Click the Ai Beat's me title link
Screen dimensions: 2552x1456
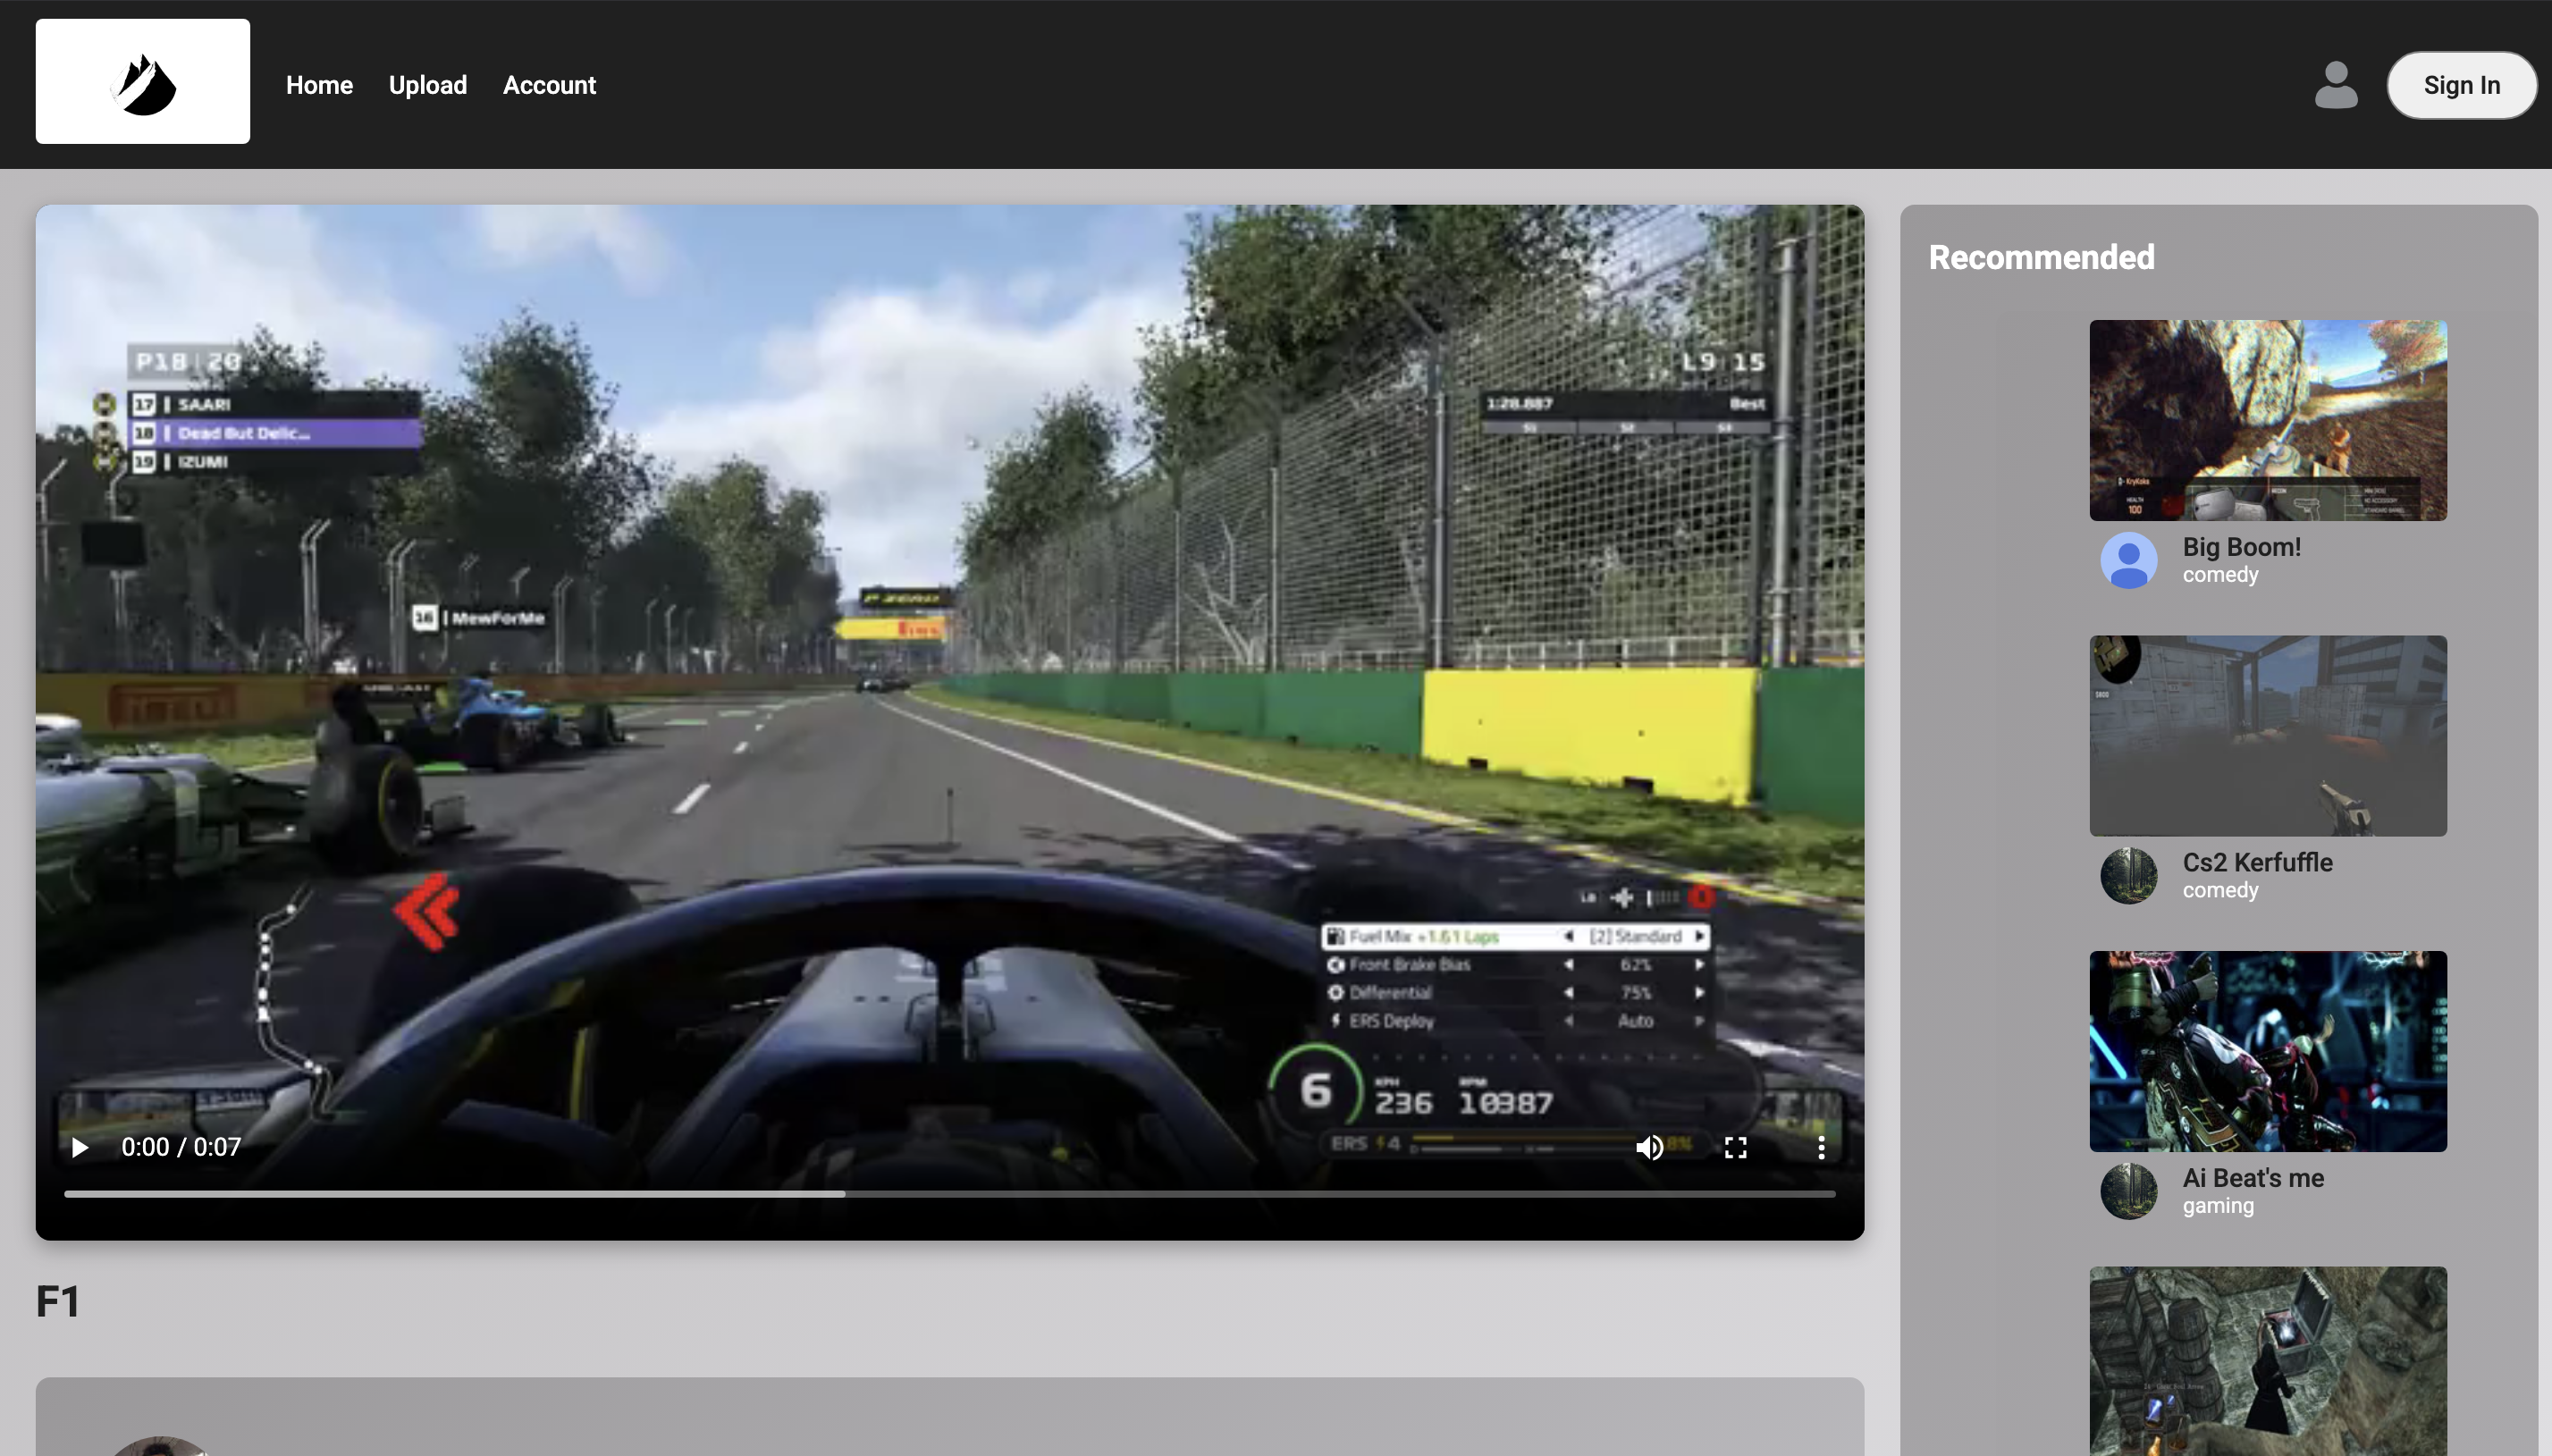coord(2252,1178)
